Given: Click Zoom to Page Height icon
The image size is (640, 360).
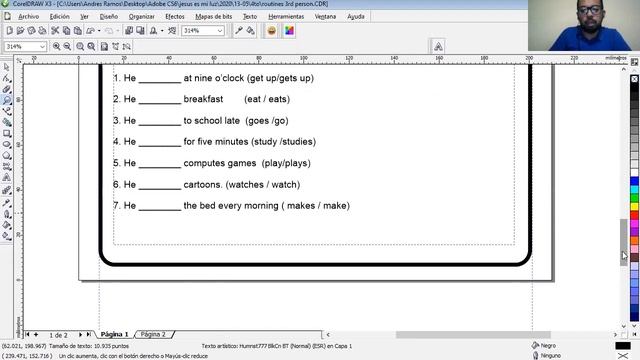Looking at the screenshot, I should pos(127,47).
